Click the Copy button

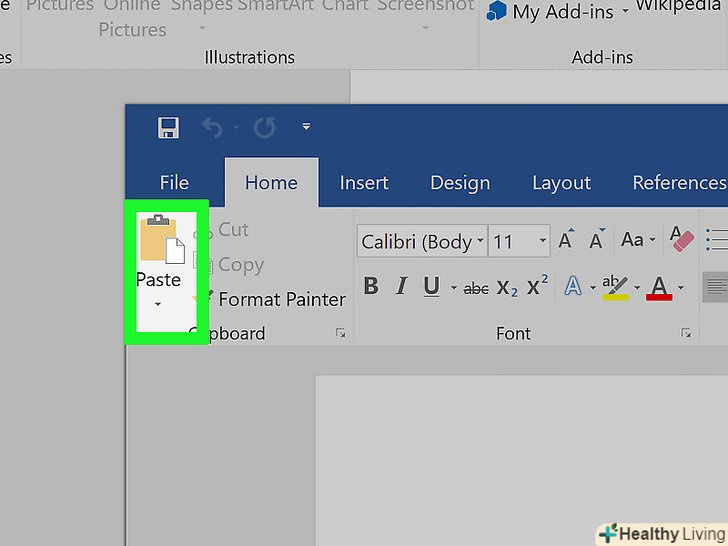(239, 265)
